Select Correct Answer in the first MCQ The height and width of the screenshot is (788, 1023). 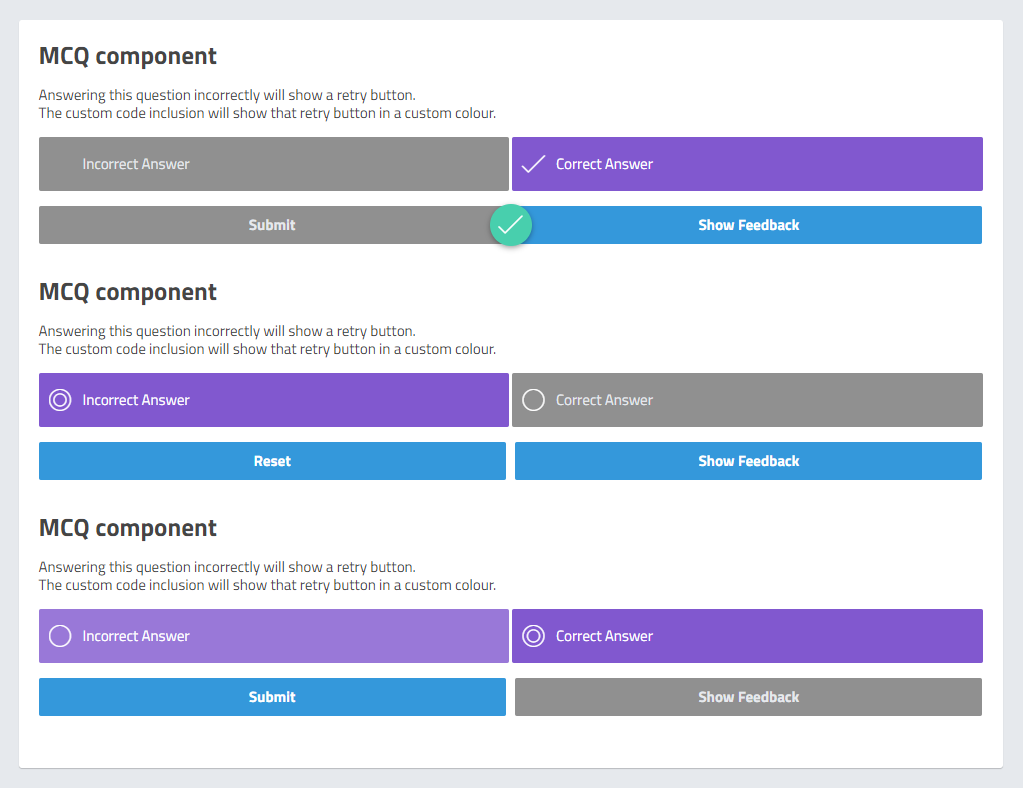click(x=747, y=164)
